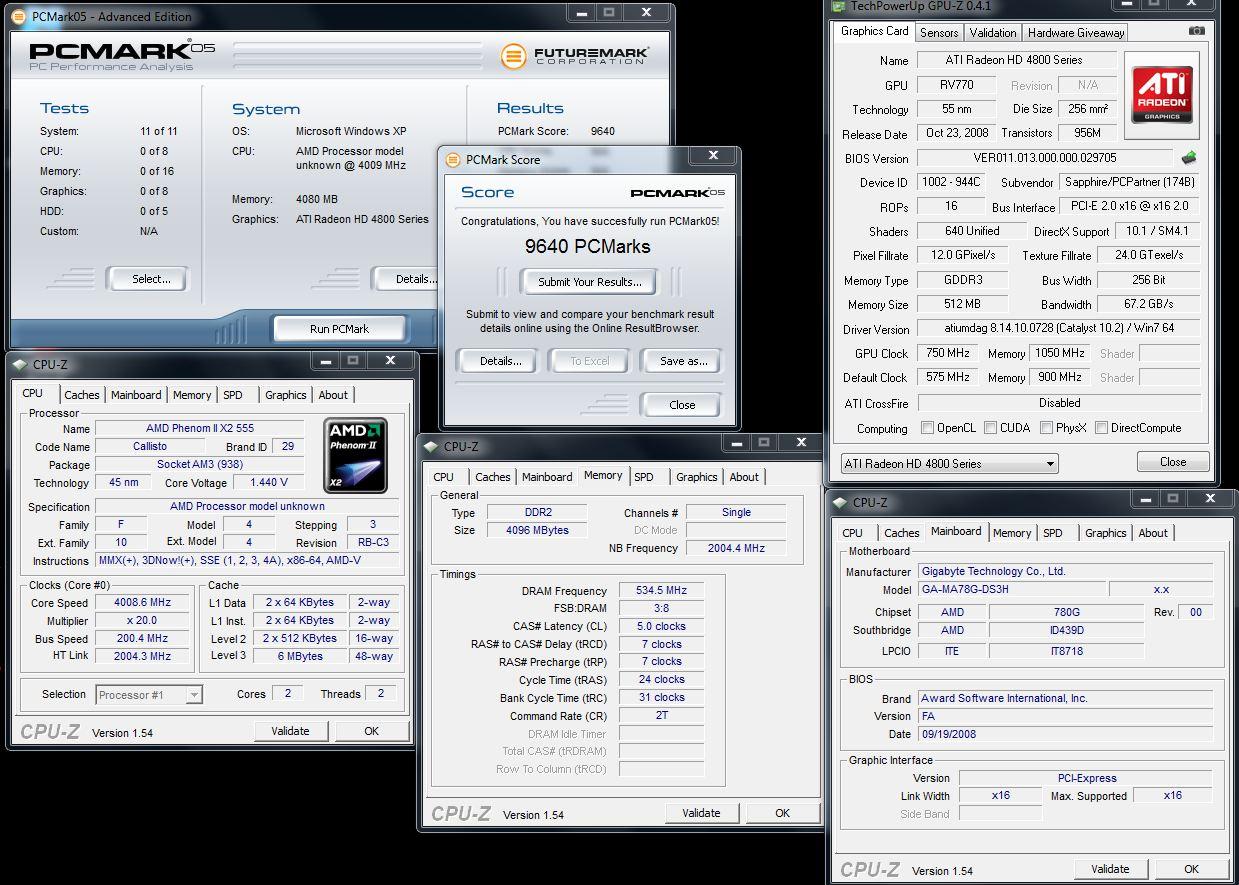1239x885 pixels.
Task: Click Validate in CPU-Z Memory window
Action: click(x=701, y=813)
